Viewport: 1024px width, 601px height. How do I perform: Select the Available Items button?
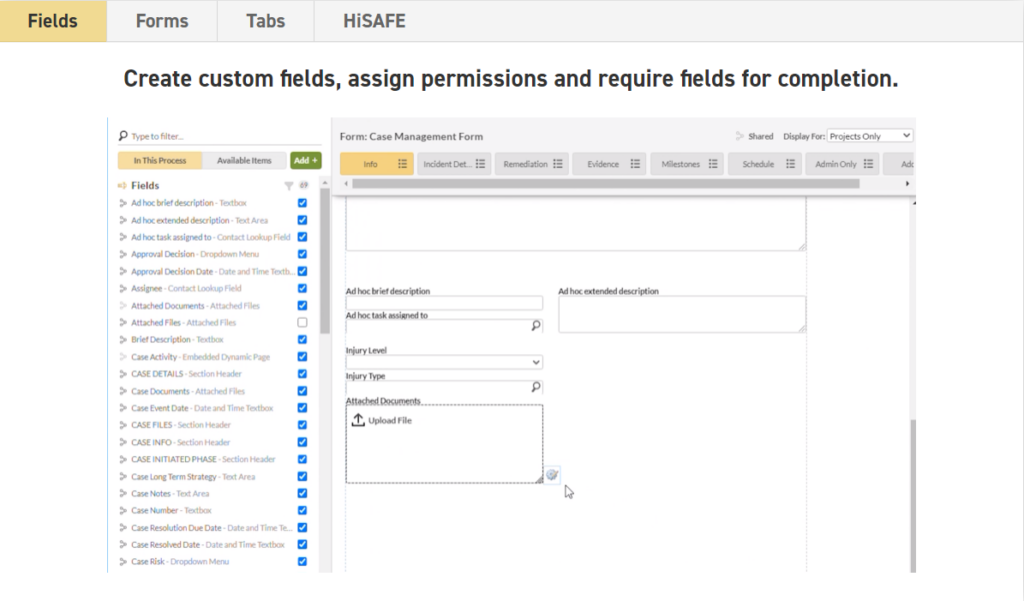244,160
